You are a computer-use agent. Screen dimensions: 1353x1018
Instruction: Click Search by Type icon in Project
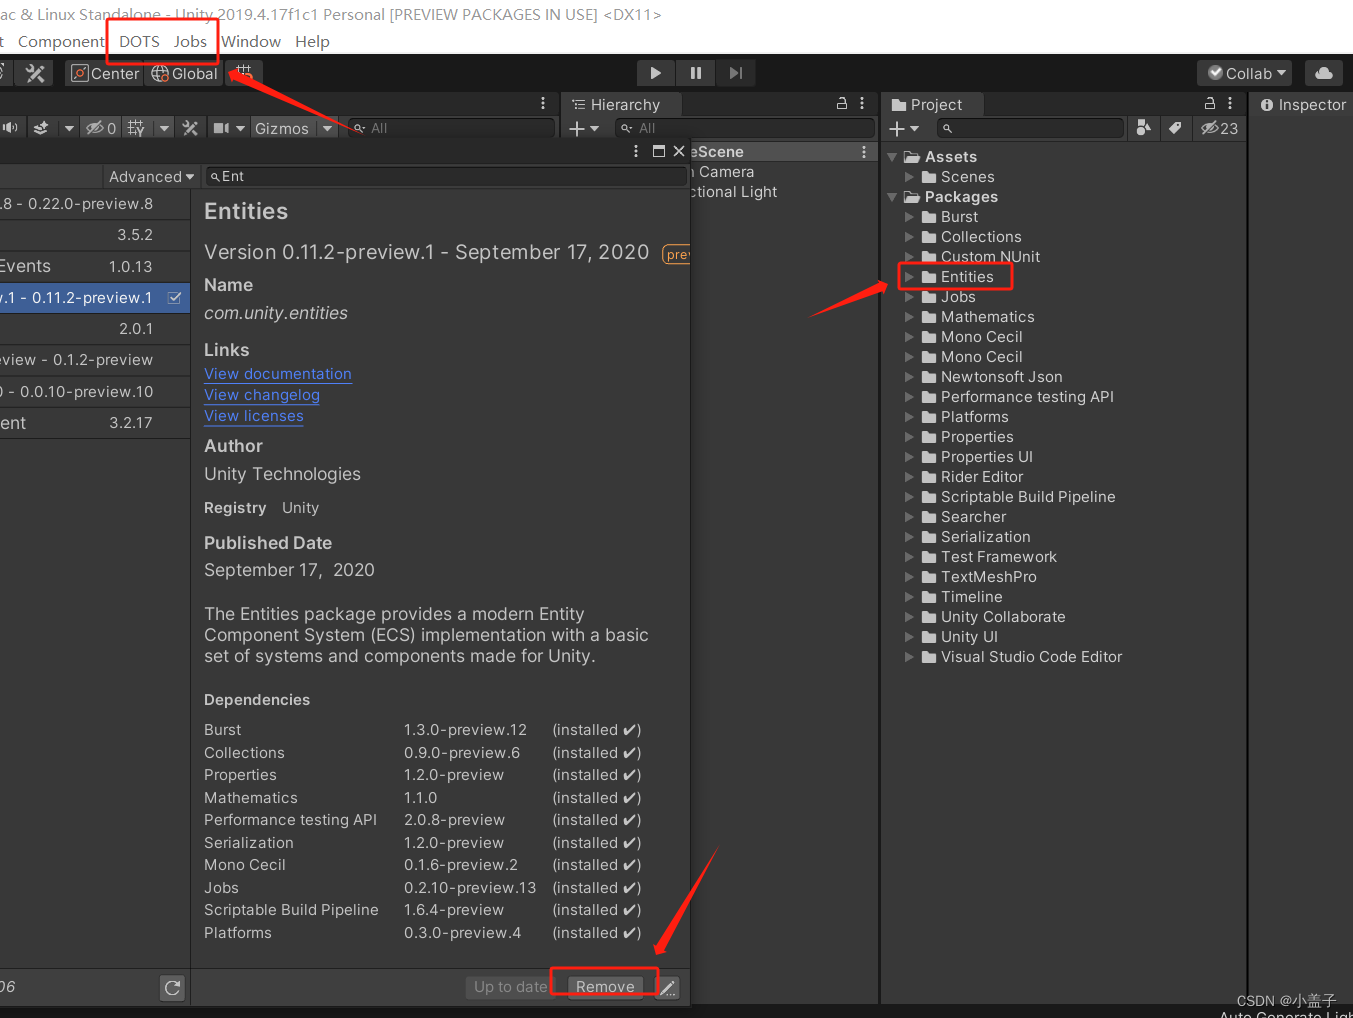1144,127
